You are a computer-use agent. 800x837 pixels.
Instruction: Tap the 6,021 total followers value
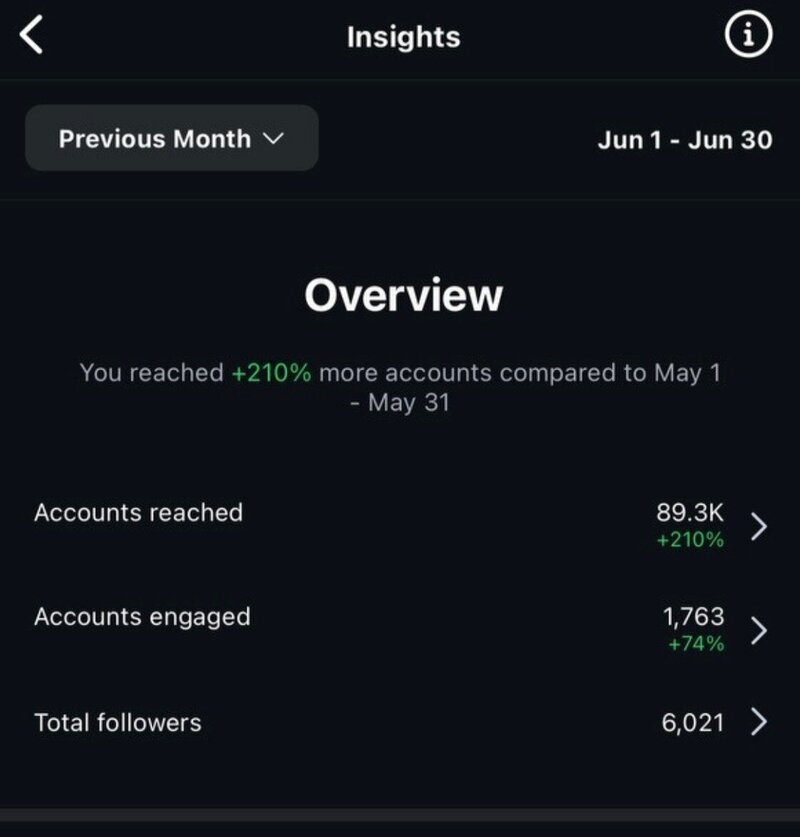click(692, 723)
